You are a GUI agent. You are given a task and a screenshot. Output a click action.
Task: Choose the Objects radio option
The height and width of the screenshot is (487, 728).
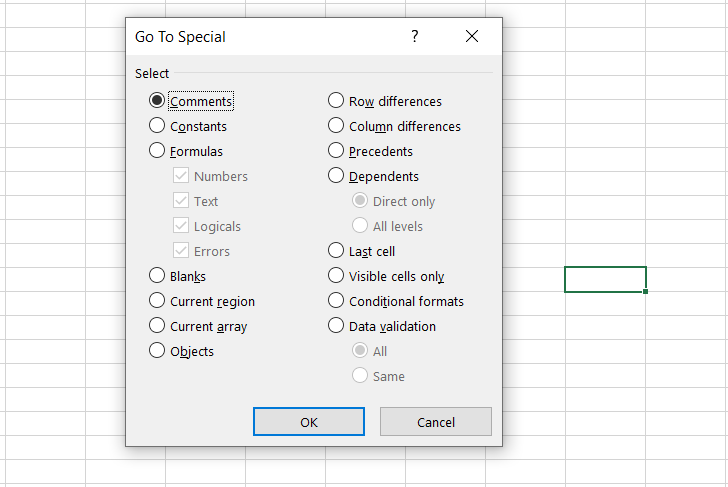point(157,351)
